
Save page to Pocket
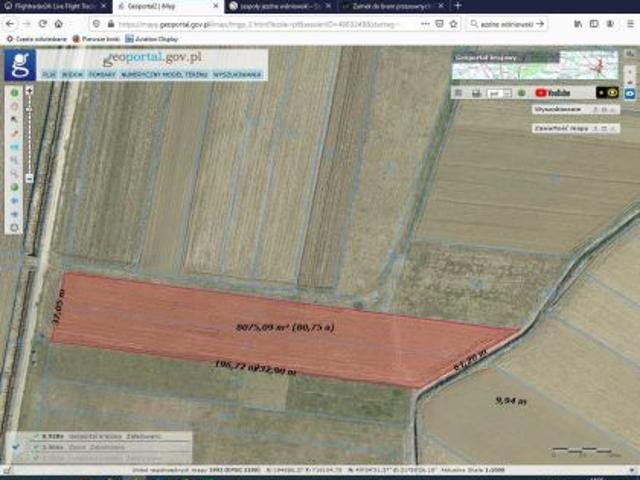coord(439,24)
